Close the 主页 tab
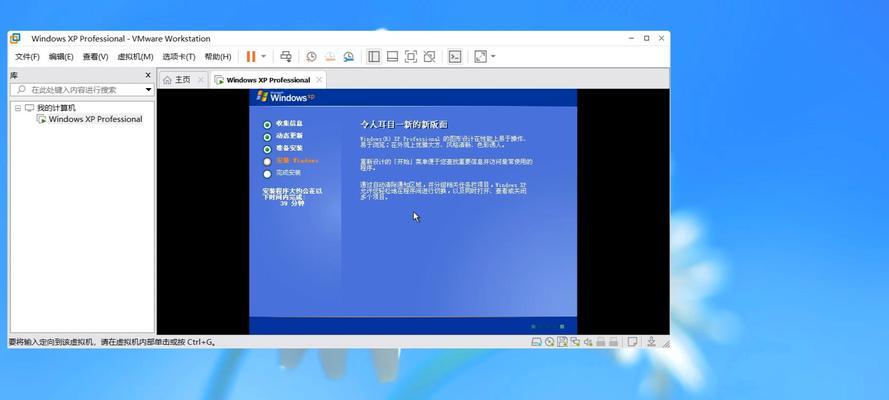 pos(200,80)
